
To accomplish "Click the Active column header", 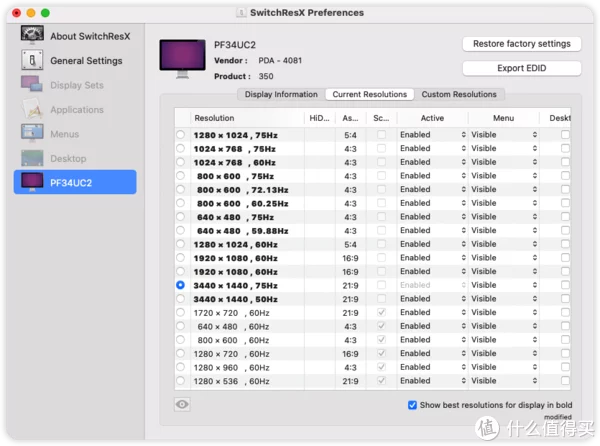I will tap(432, 118).
